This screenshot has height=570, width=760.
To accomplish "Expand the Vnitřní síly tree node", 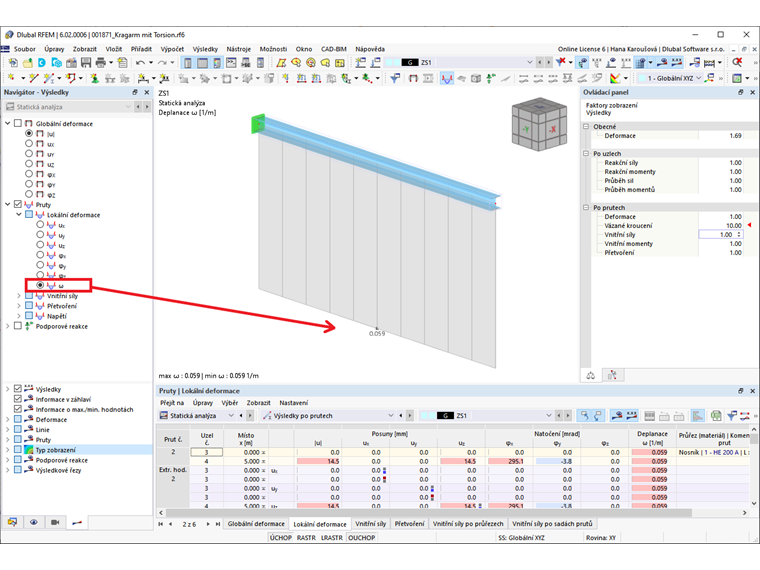I will coord(19,296).
